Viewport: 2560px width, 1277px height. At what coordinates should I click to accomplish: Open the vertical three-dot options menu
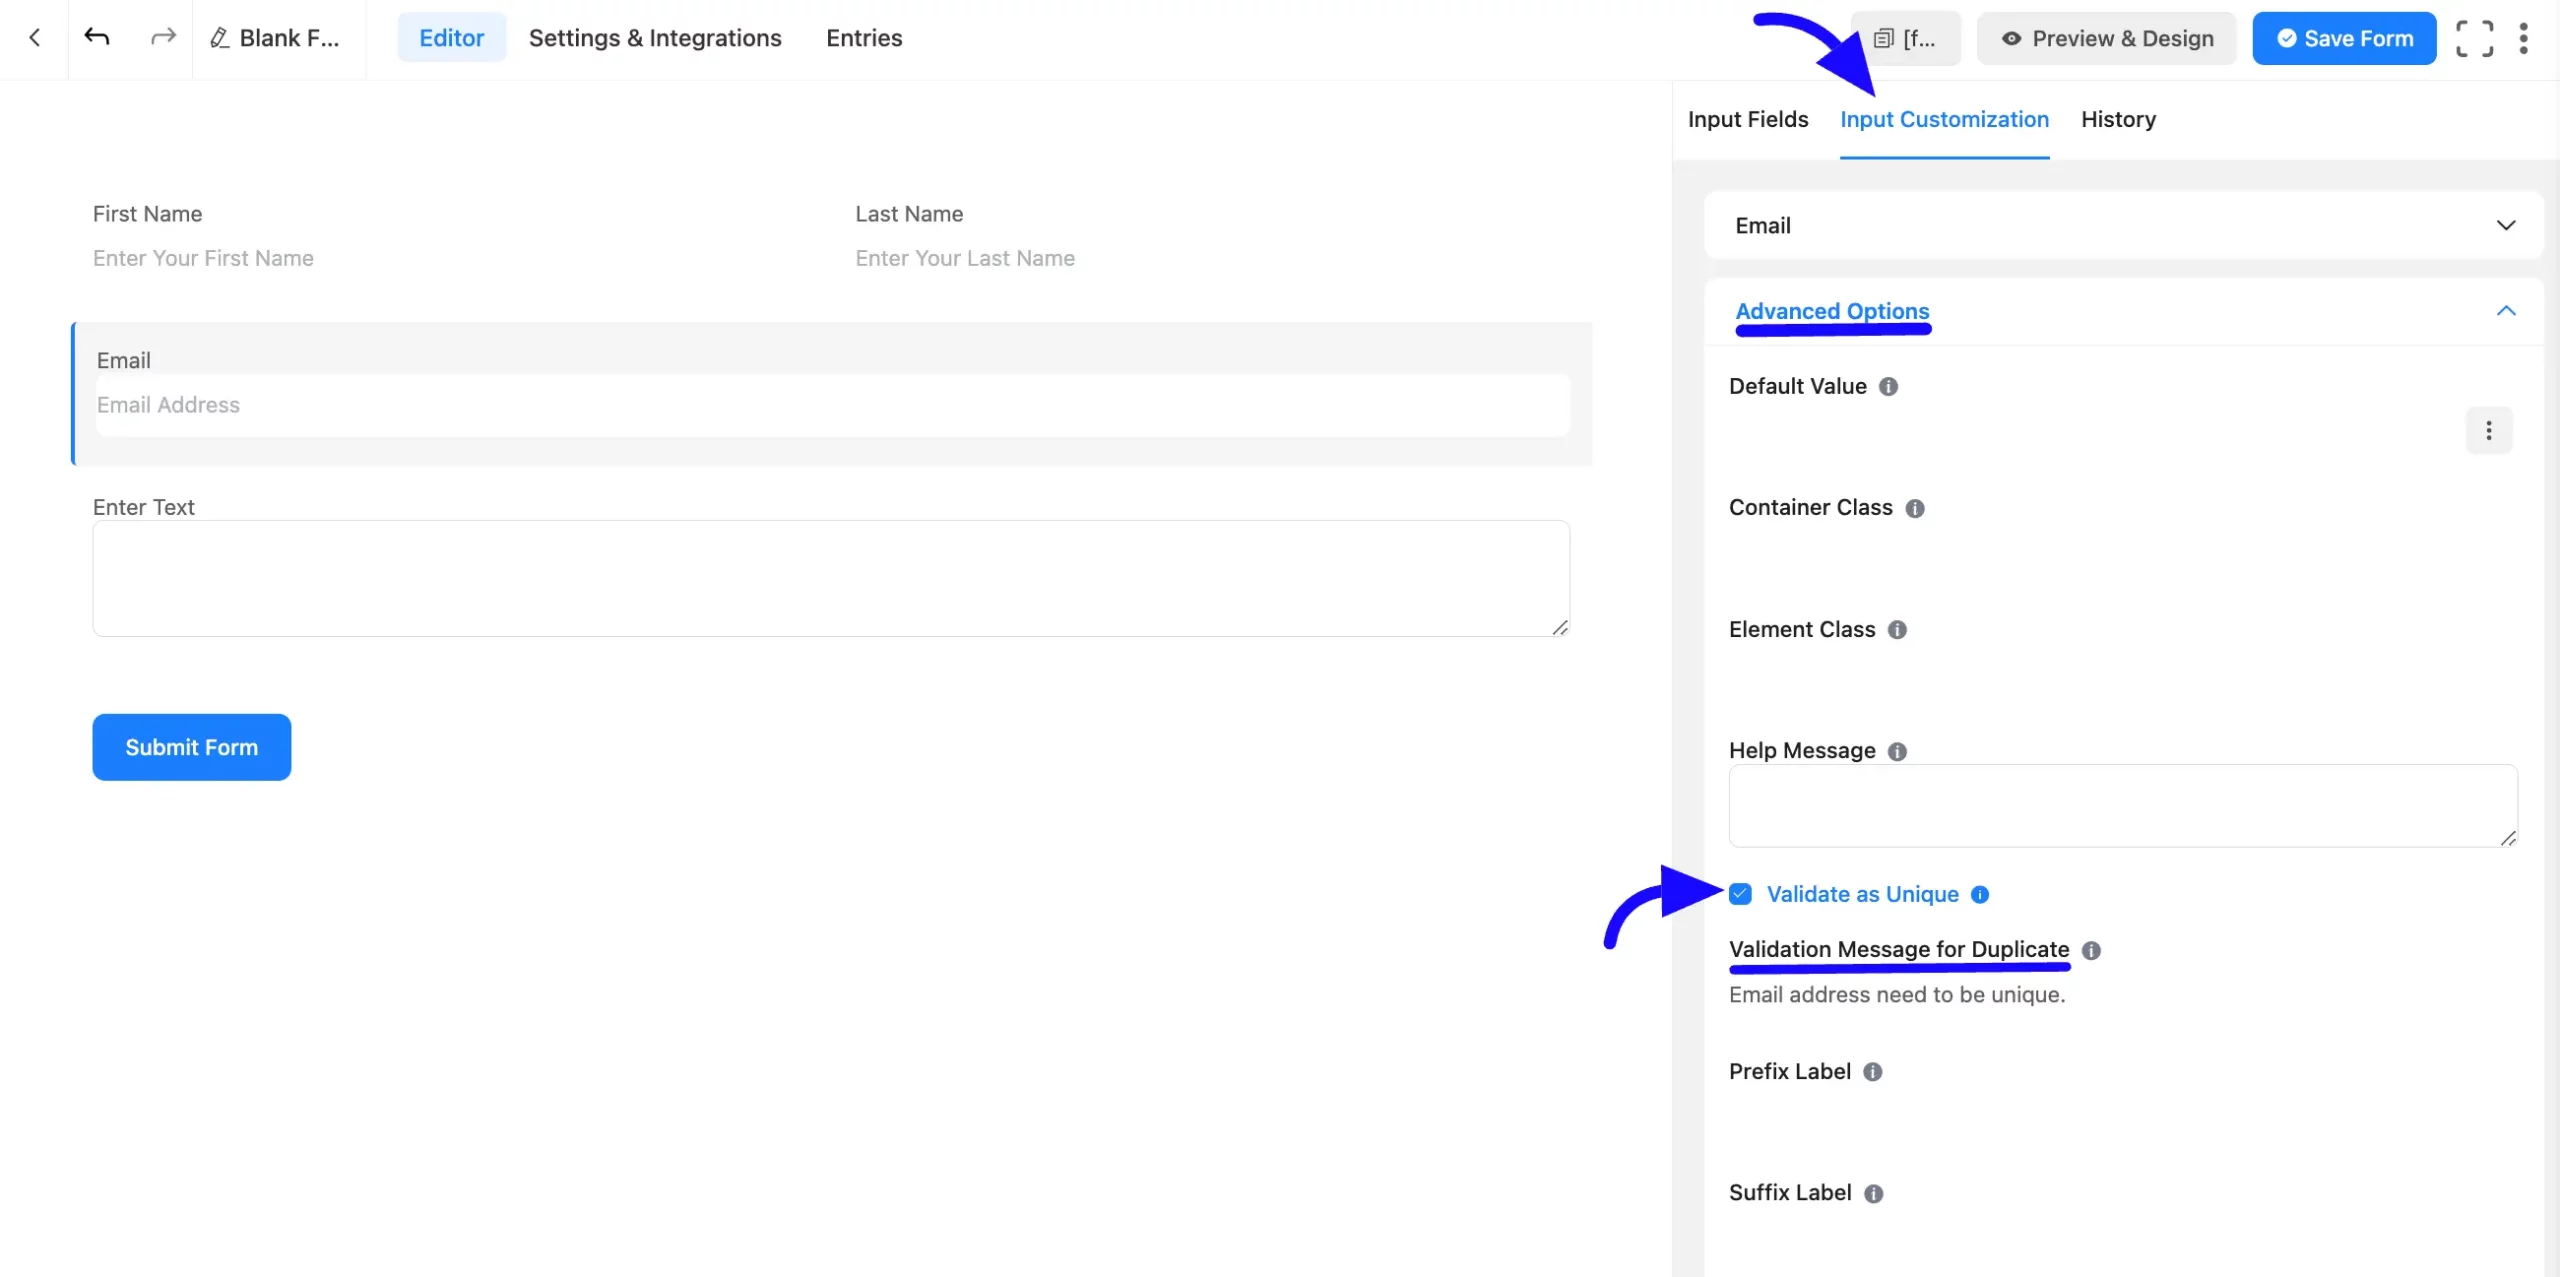point(2525,38)
